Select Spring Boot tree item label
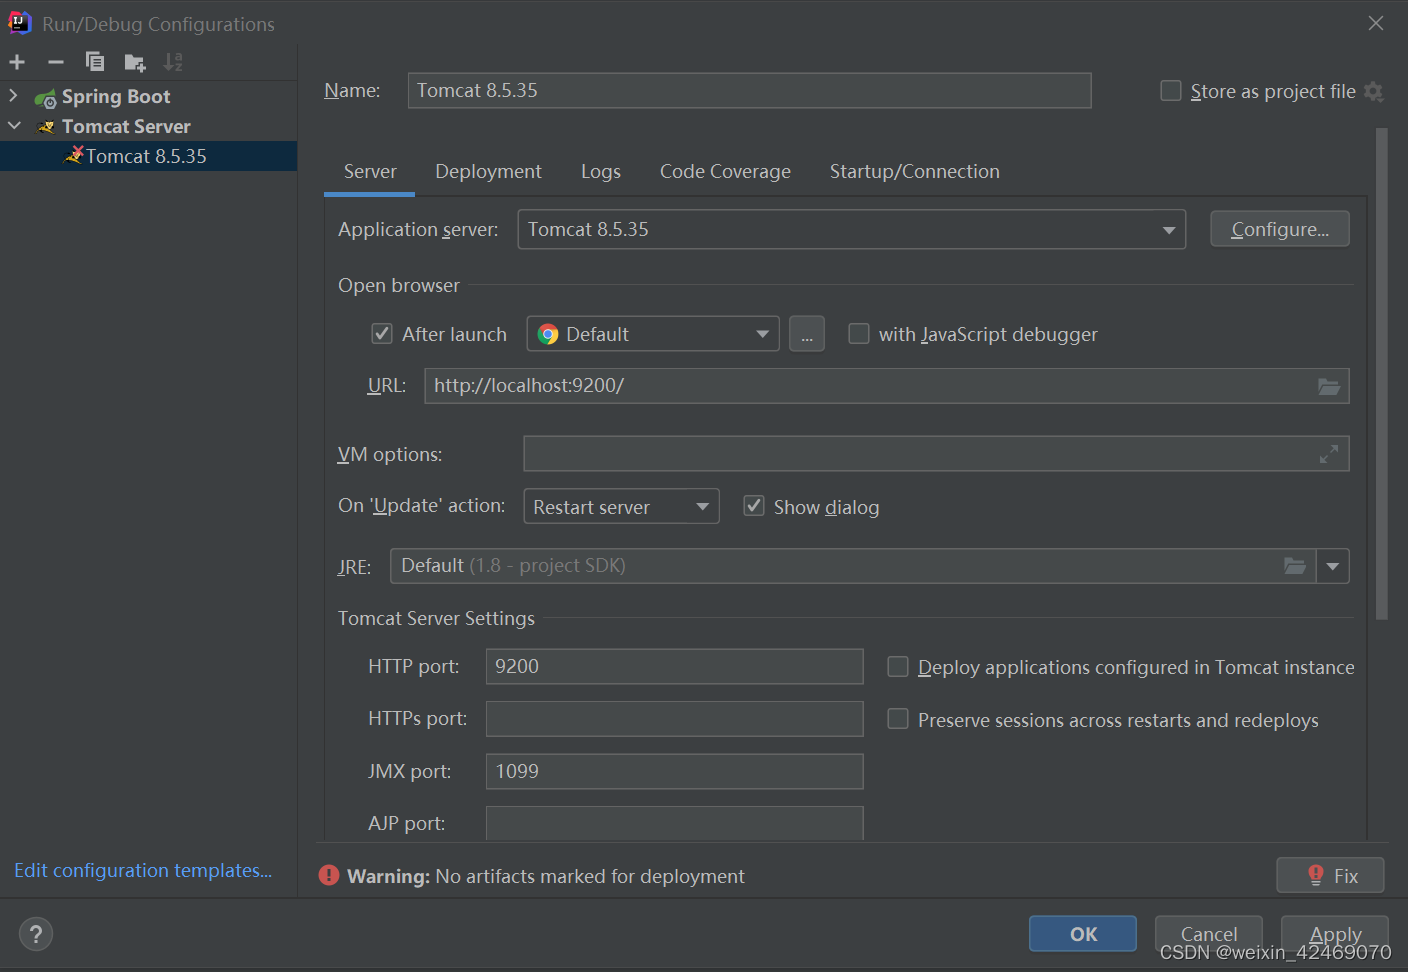Image resolution: width=1408 pixels, height=972 pixels. [116, 97]
